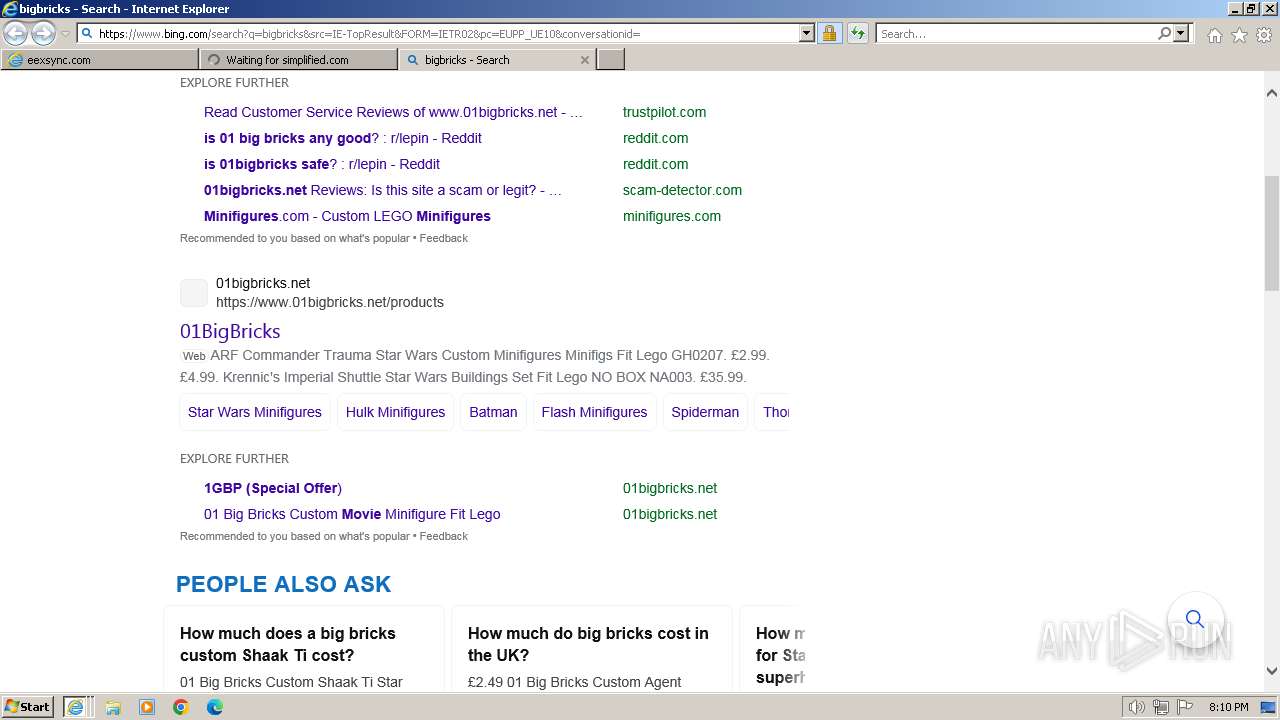Image resolution: width=1280 pixels, height=720 pixels.
Task: Open the Windows Start menu
Action: pyautogui.click(x=28, y=706)
